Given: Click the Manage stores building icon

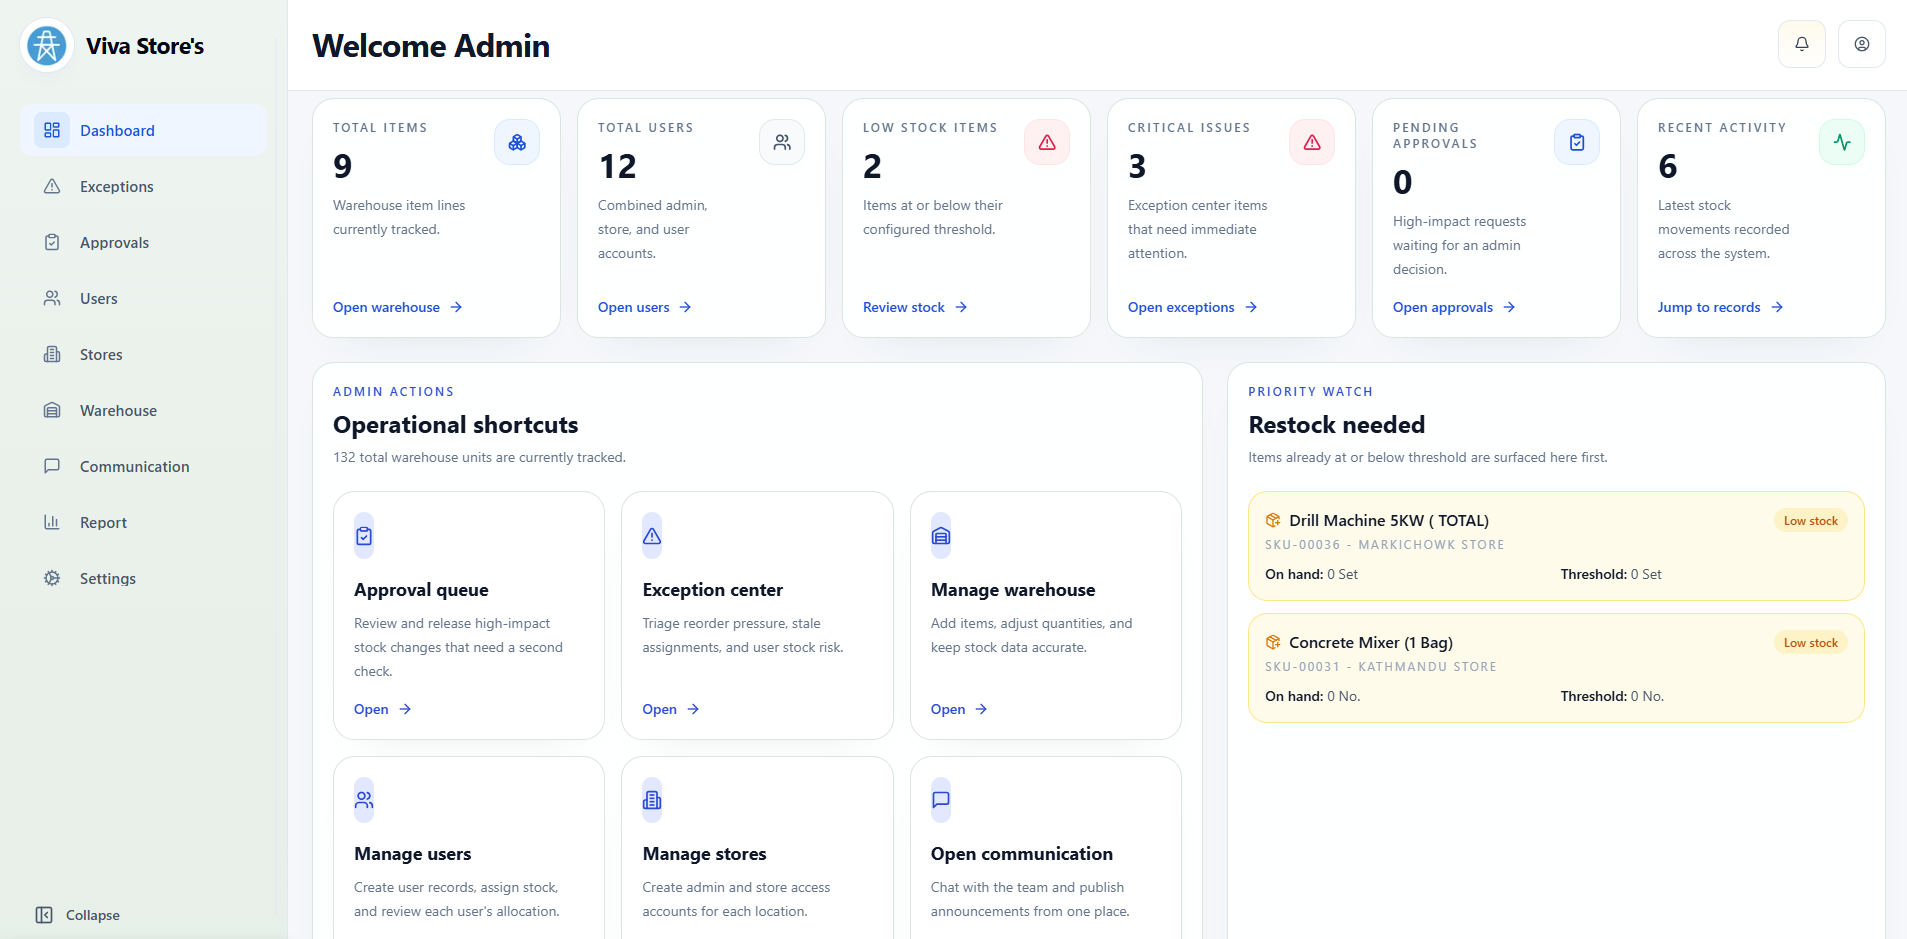Looking at the screenshot, I should point(652,800).
